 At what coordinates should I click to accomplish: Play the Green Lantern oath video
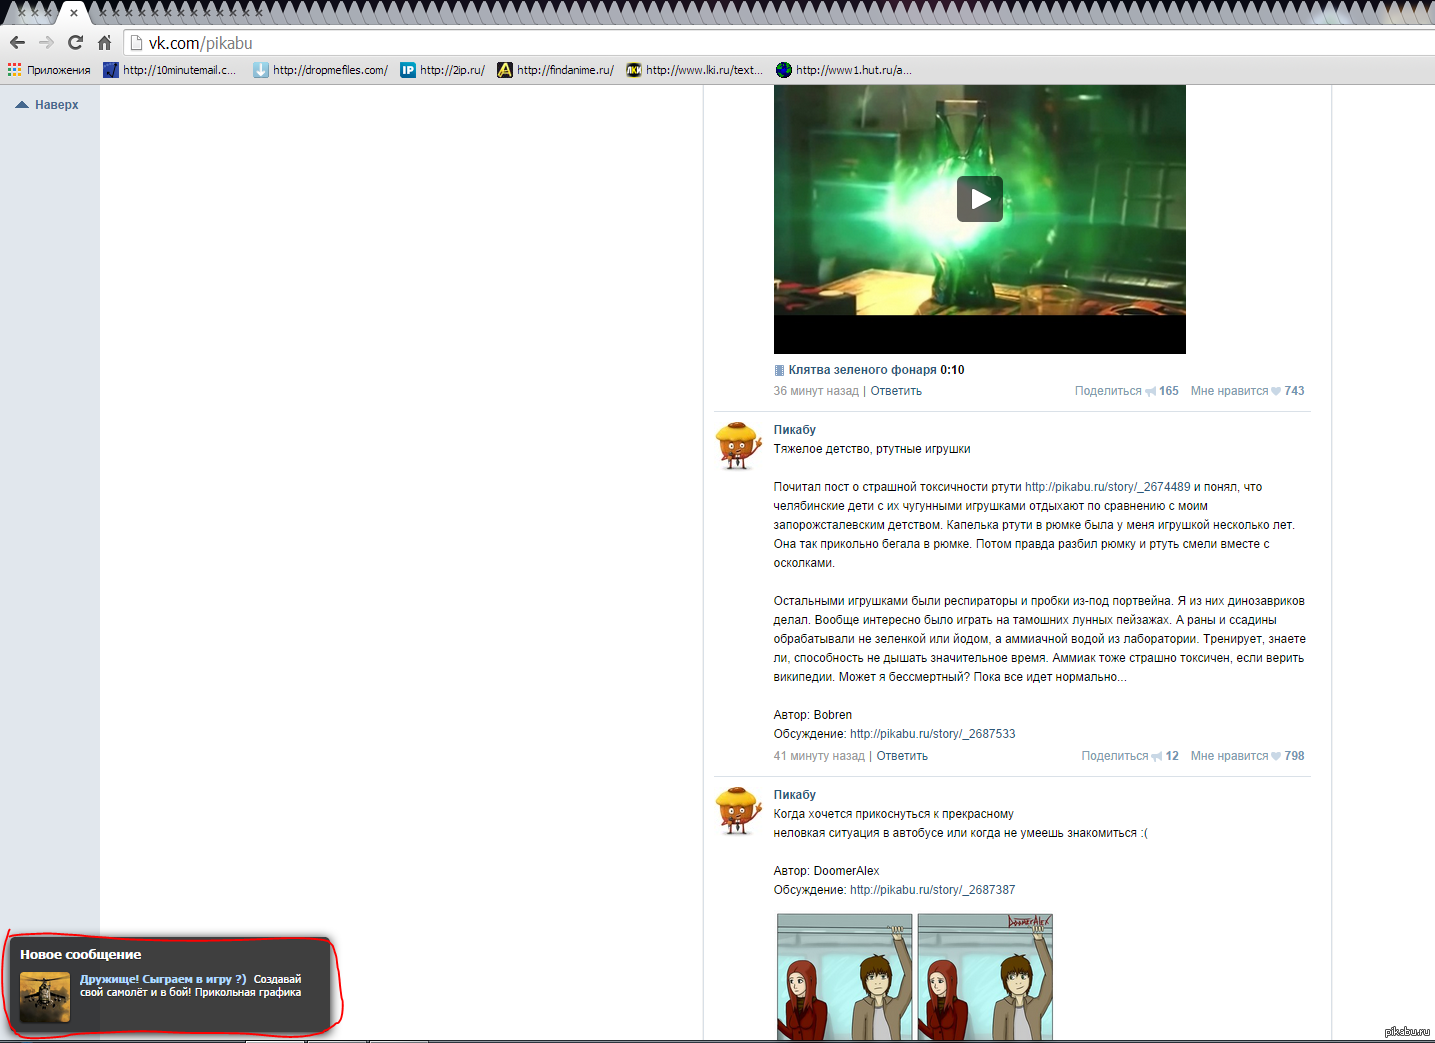(979, 199)
